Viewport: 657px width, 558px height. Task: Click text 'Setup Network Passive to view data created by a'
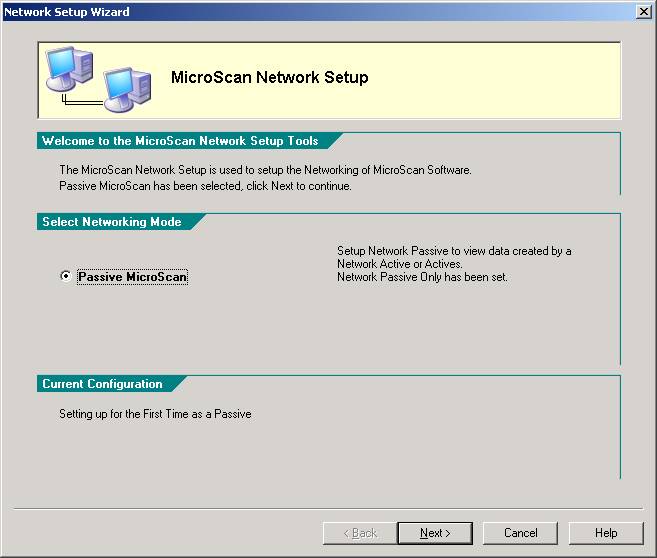454,251
